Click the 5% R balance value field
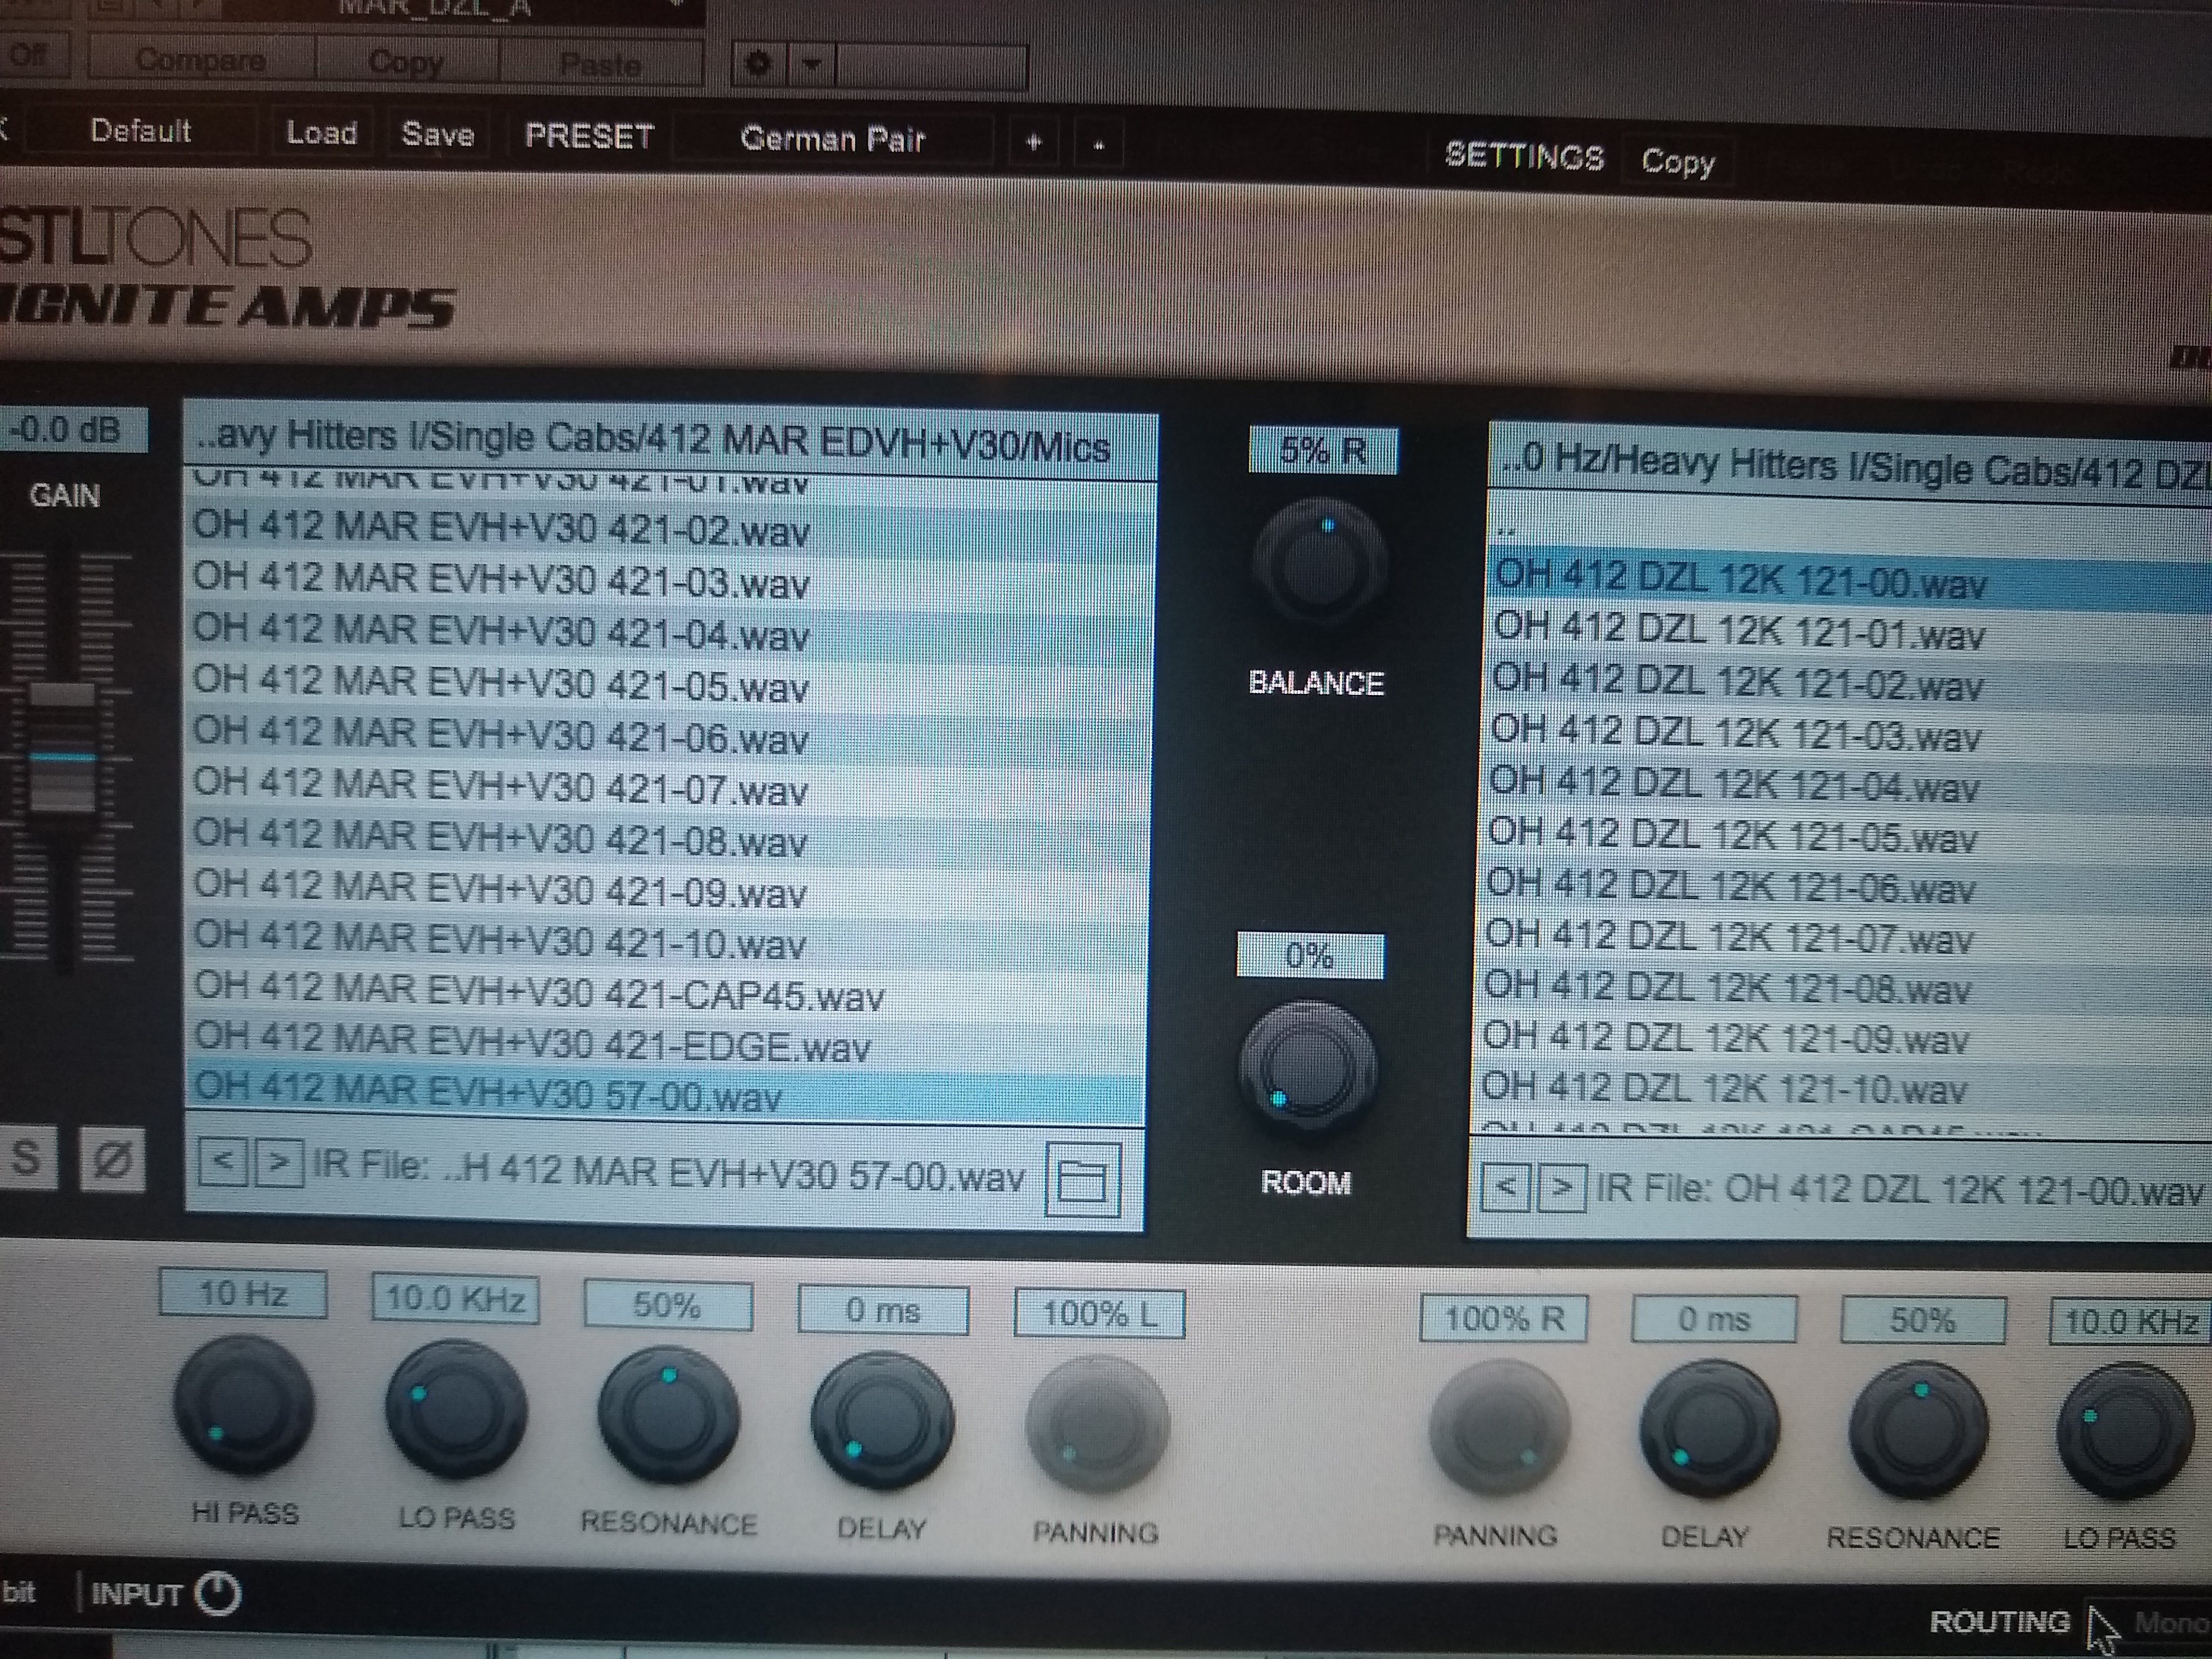Image resolution: width=2212 pixels, height=1659 pixels. click(1322, 451)
